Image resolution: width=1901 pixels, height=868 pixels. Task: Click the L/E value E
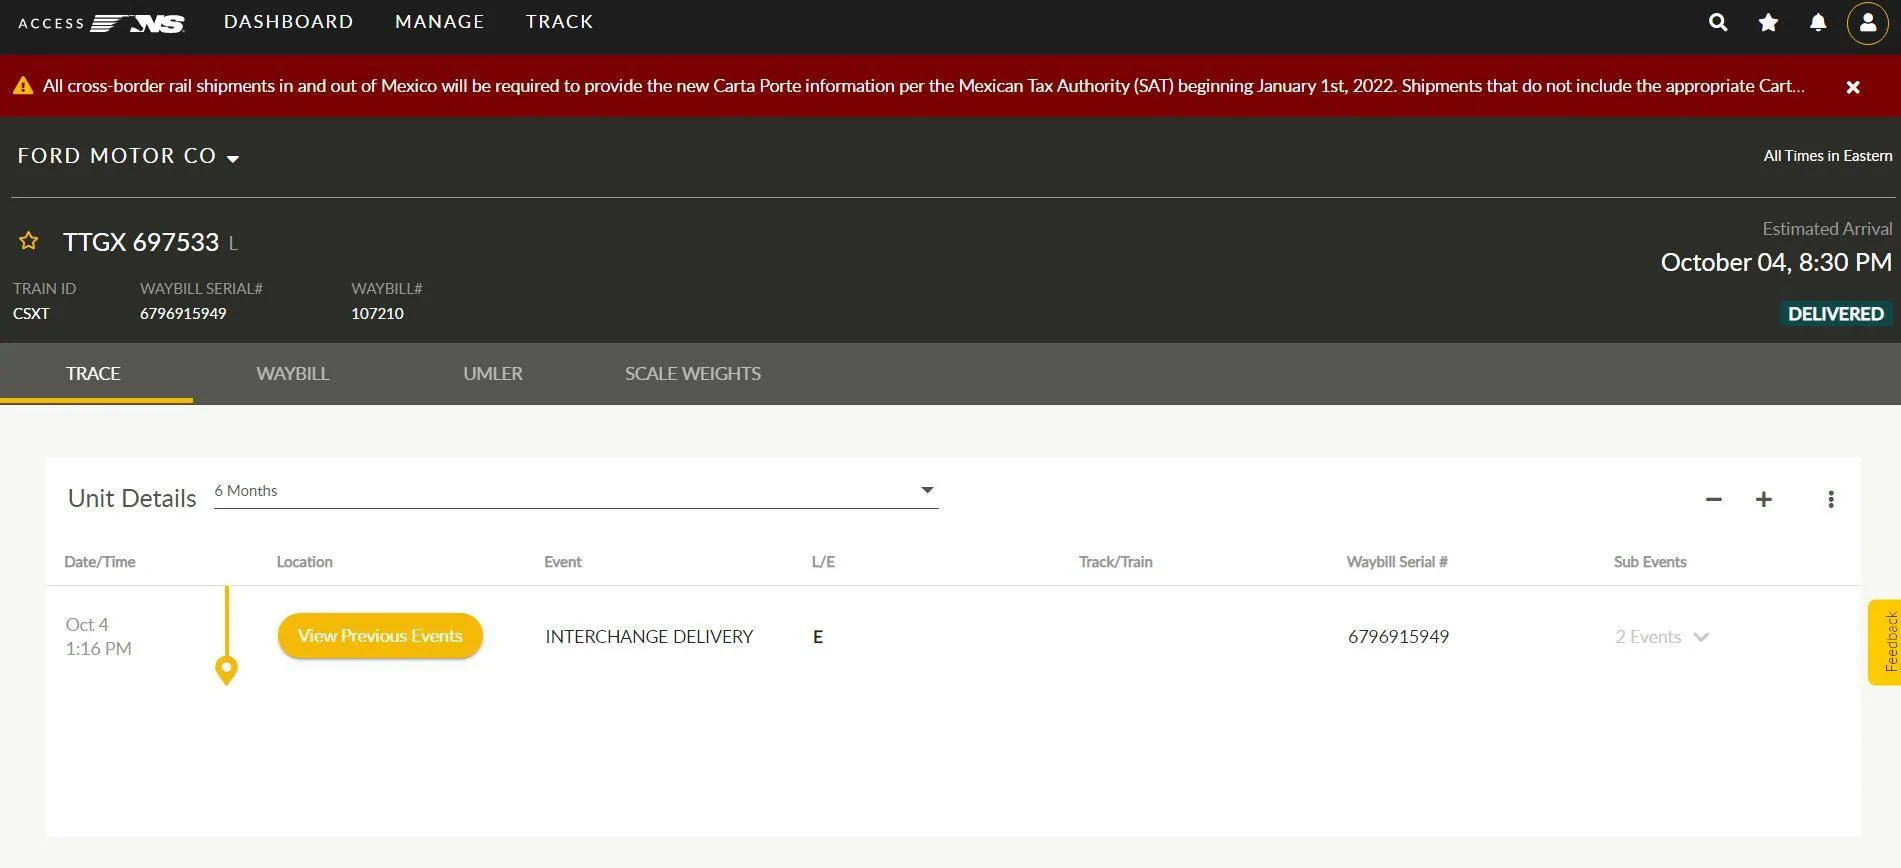pos(818,637)
